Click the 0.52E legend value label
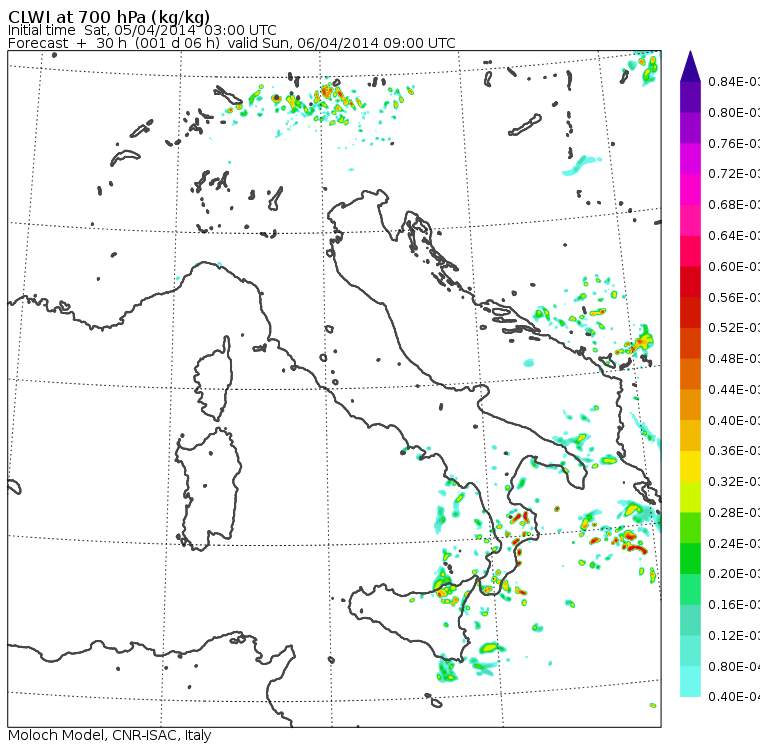Viewport: 760px width, 749px height. [x=734, y=328]
